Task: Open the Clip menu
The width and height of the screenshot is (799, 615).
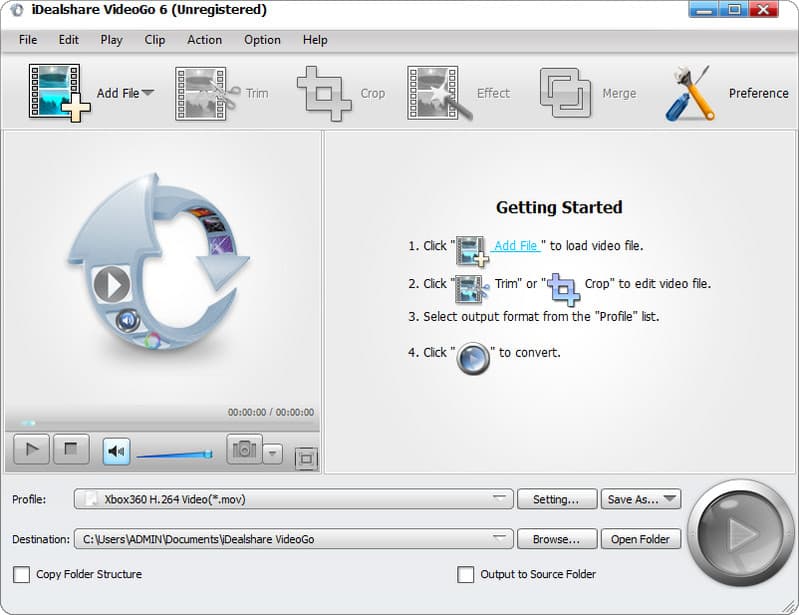Action: point(154,40)
